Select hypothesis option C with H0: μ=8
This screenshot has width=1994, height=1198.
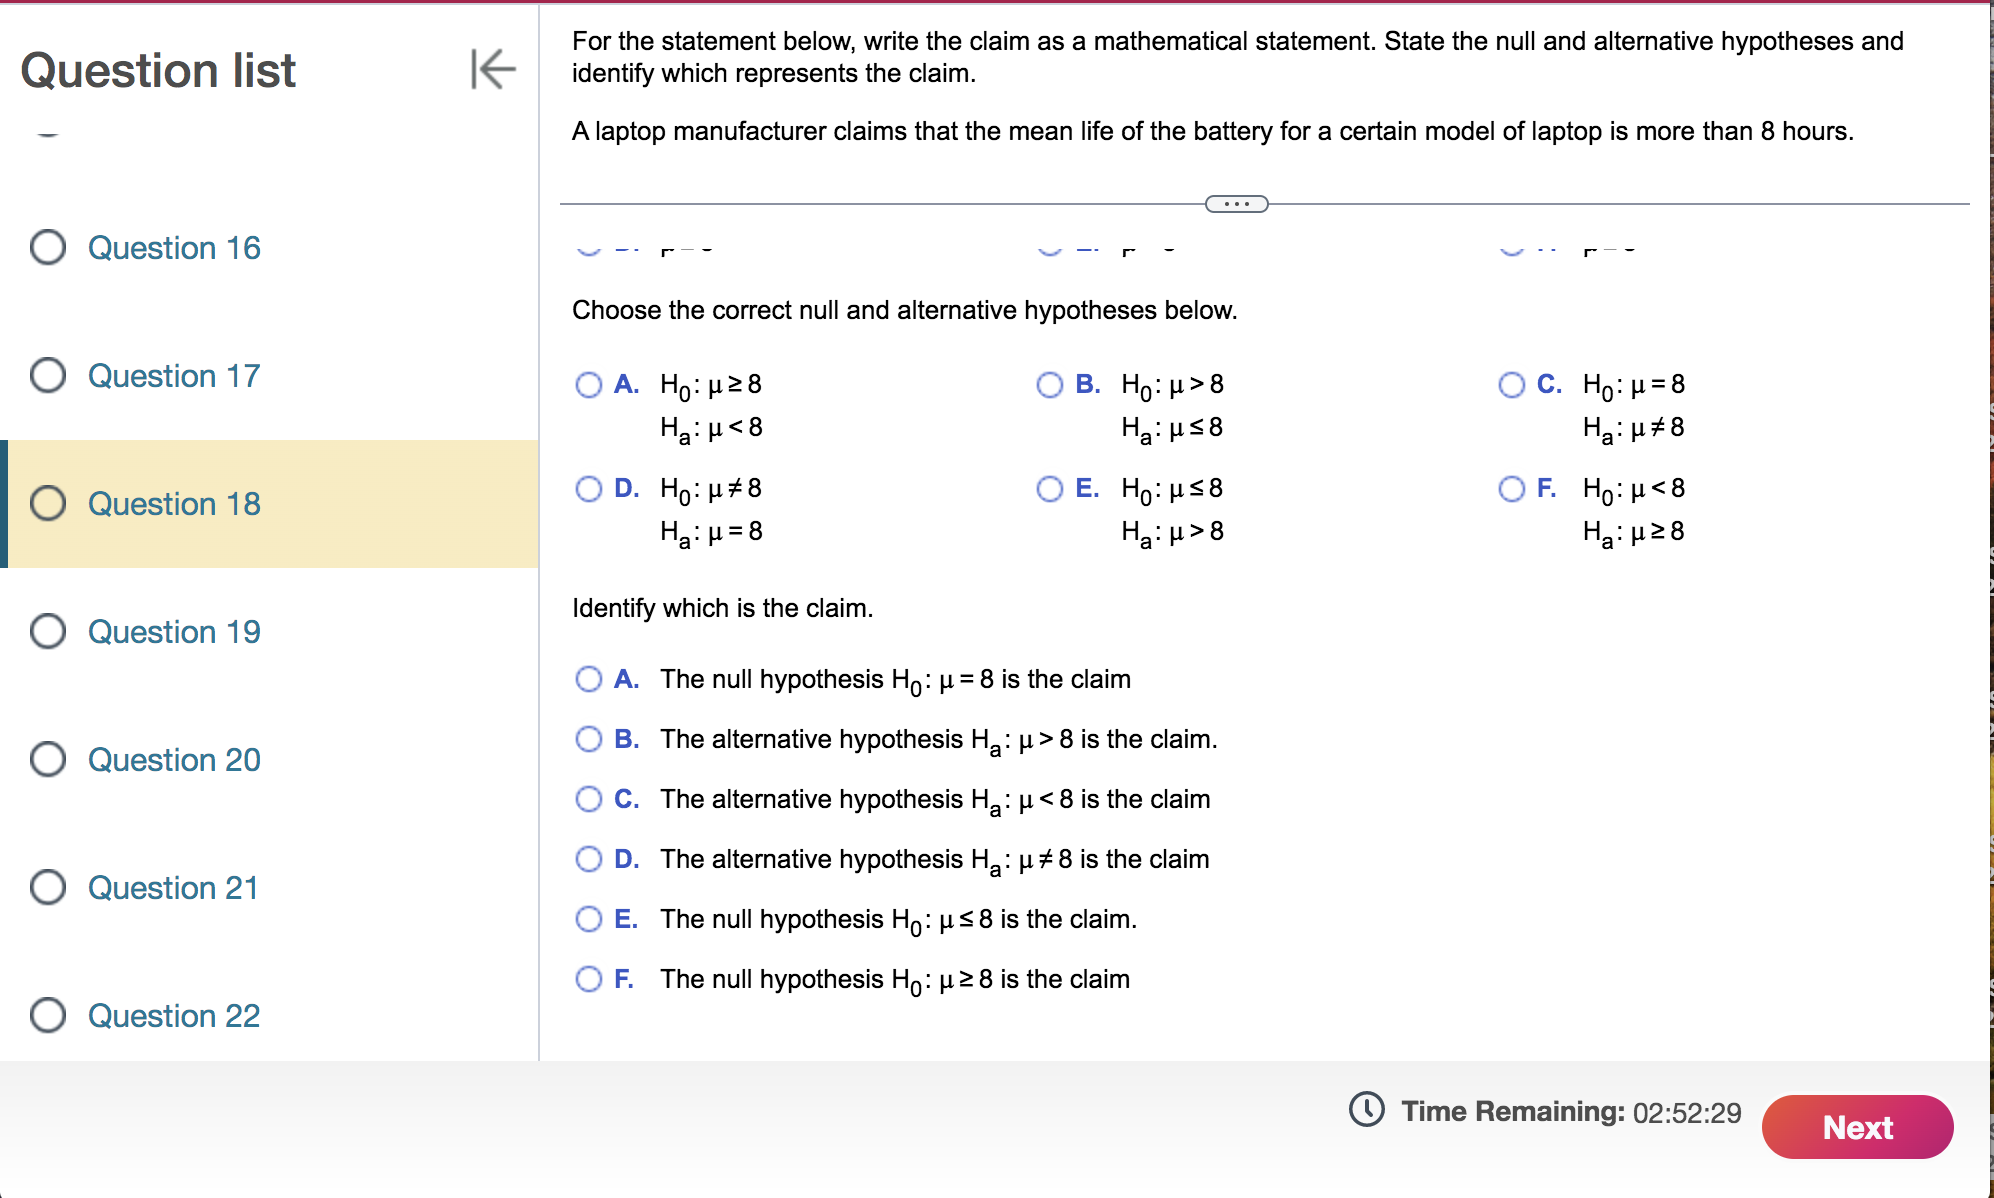click(1512, 385)
